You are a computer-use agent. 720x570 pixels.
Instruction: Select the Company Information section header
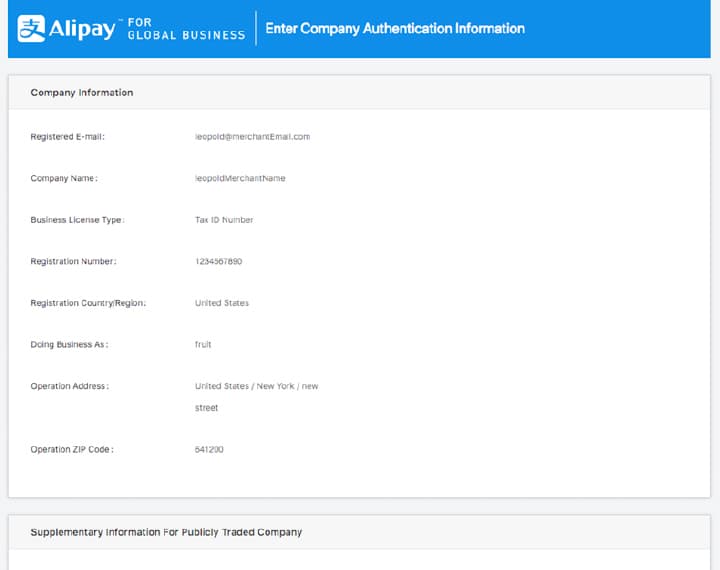tap(82, 93)
